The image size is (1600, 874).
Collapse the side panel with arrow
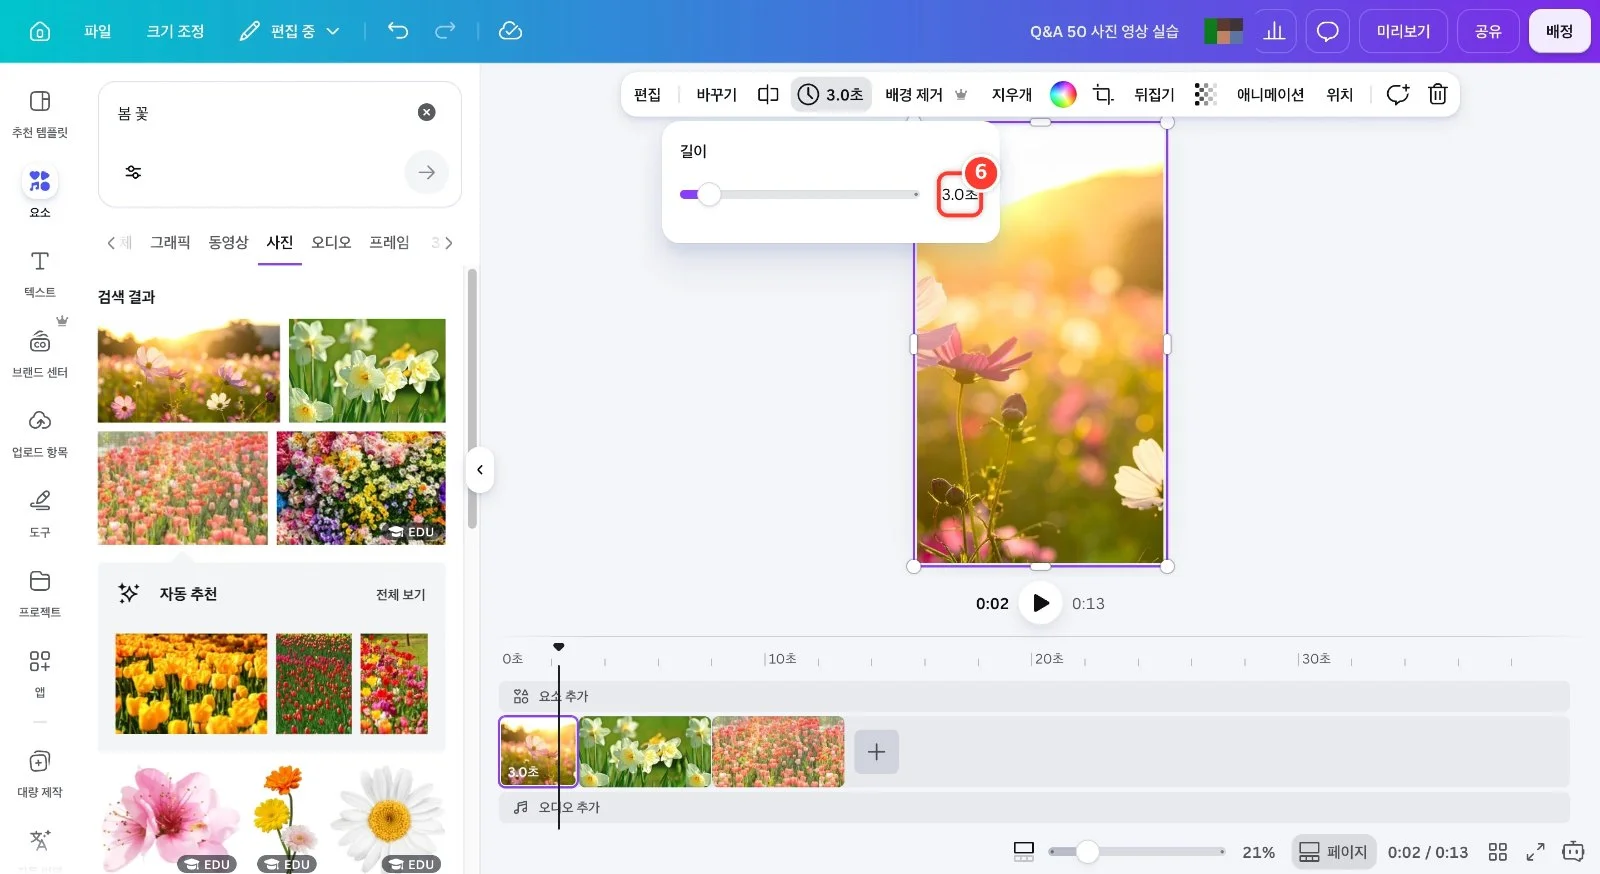tap(480, 470)
